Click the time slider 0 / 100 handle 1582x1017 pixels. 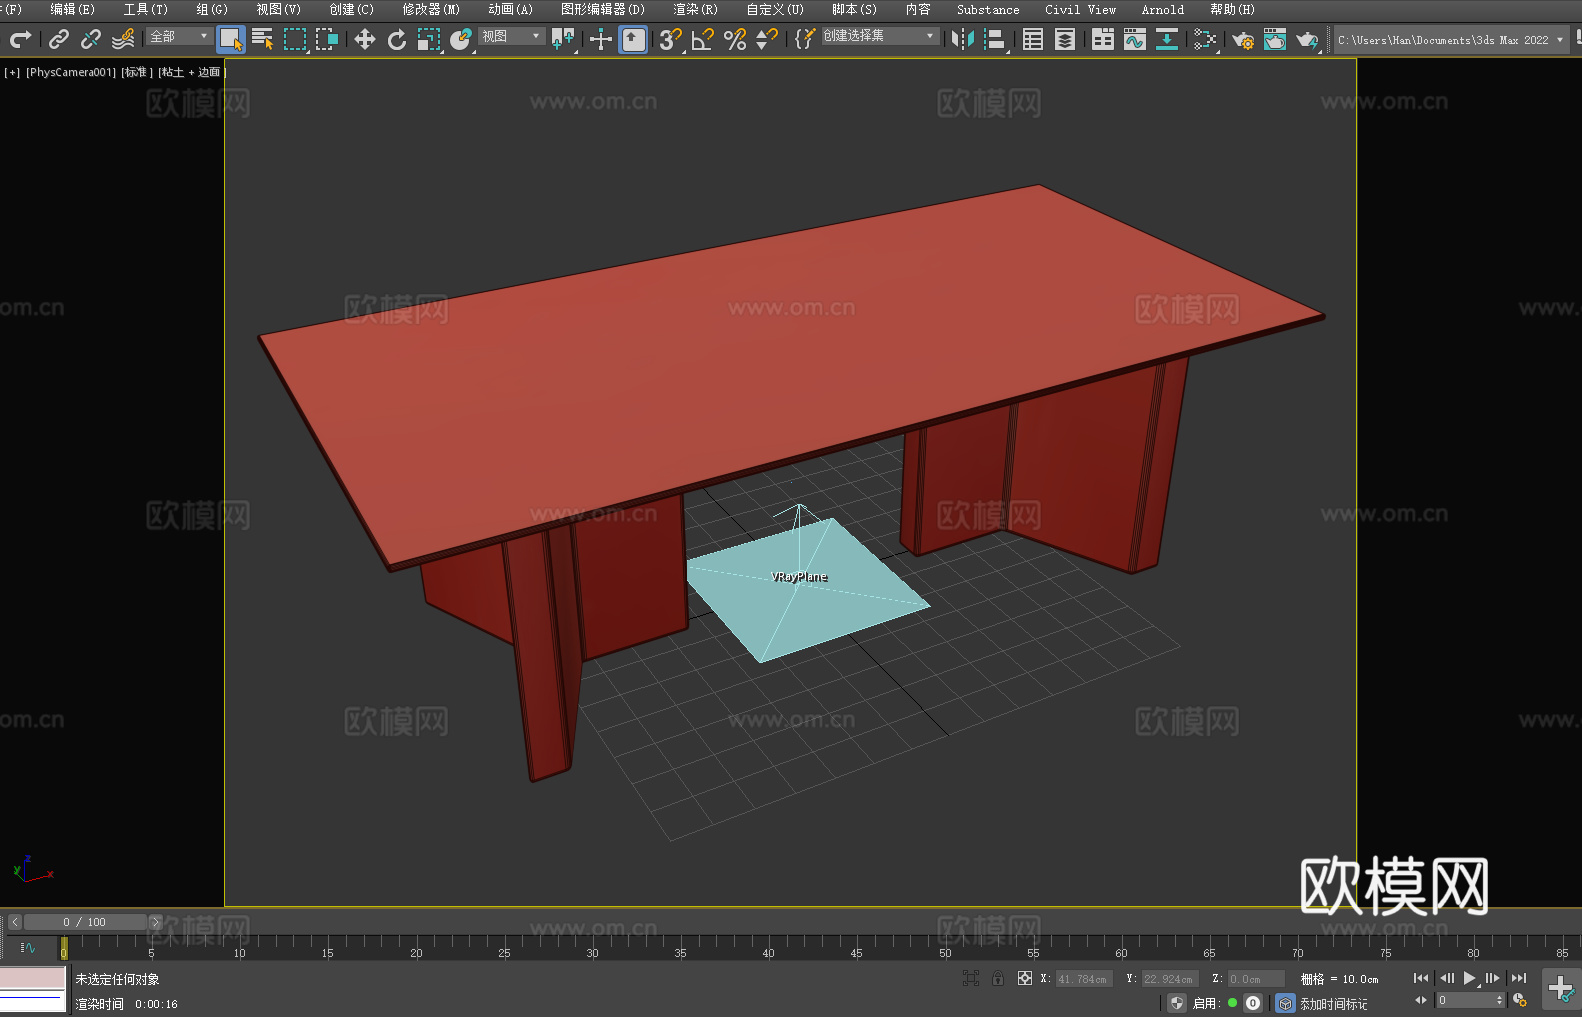pos(85,922)
